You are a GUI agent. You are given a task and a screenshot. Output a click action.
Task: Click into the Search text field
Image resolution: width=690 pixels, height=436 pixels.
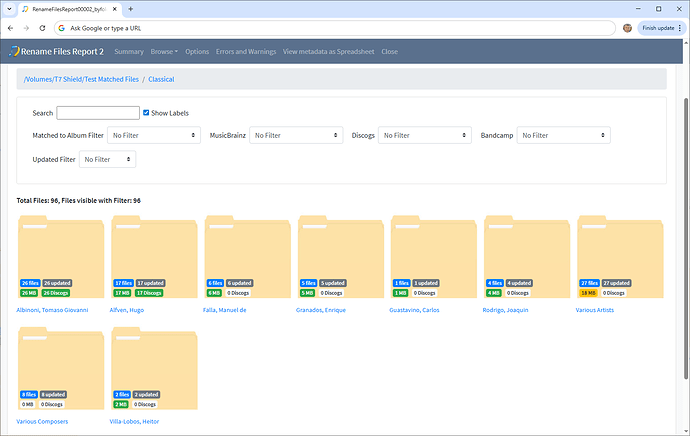click(98, 113)
